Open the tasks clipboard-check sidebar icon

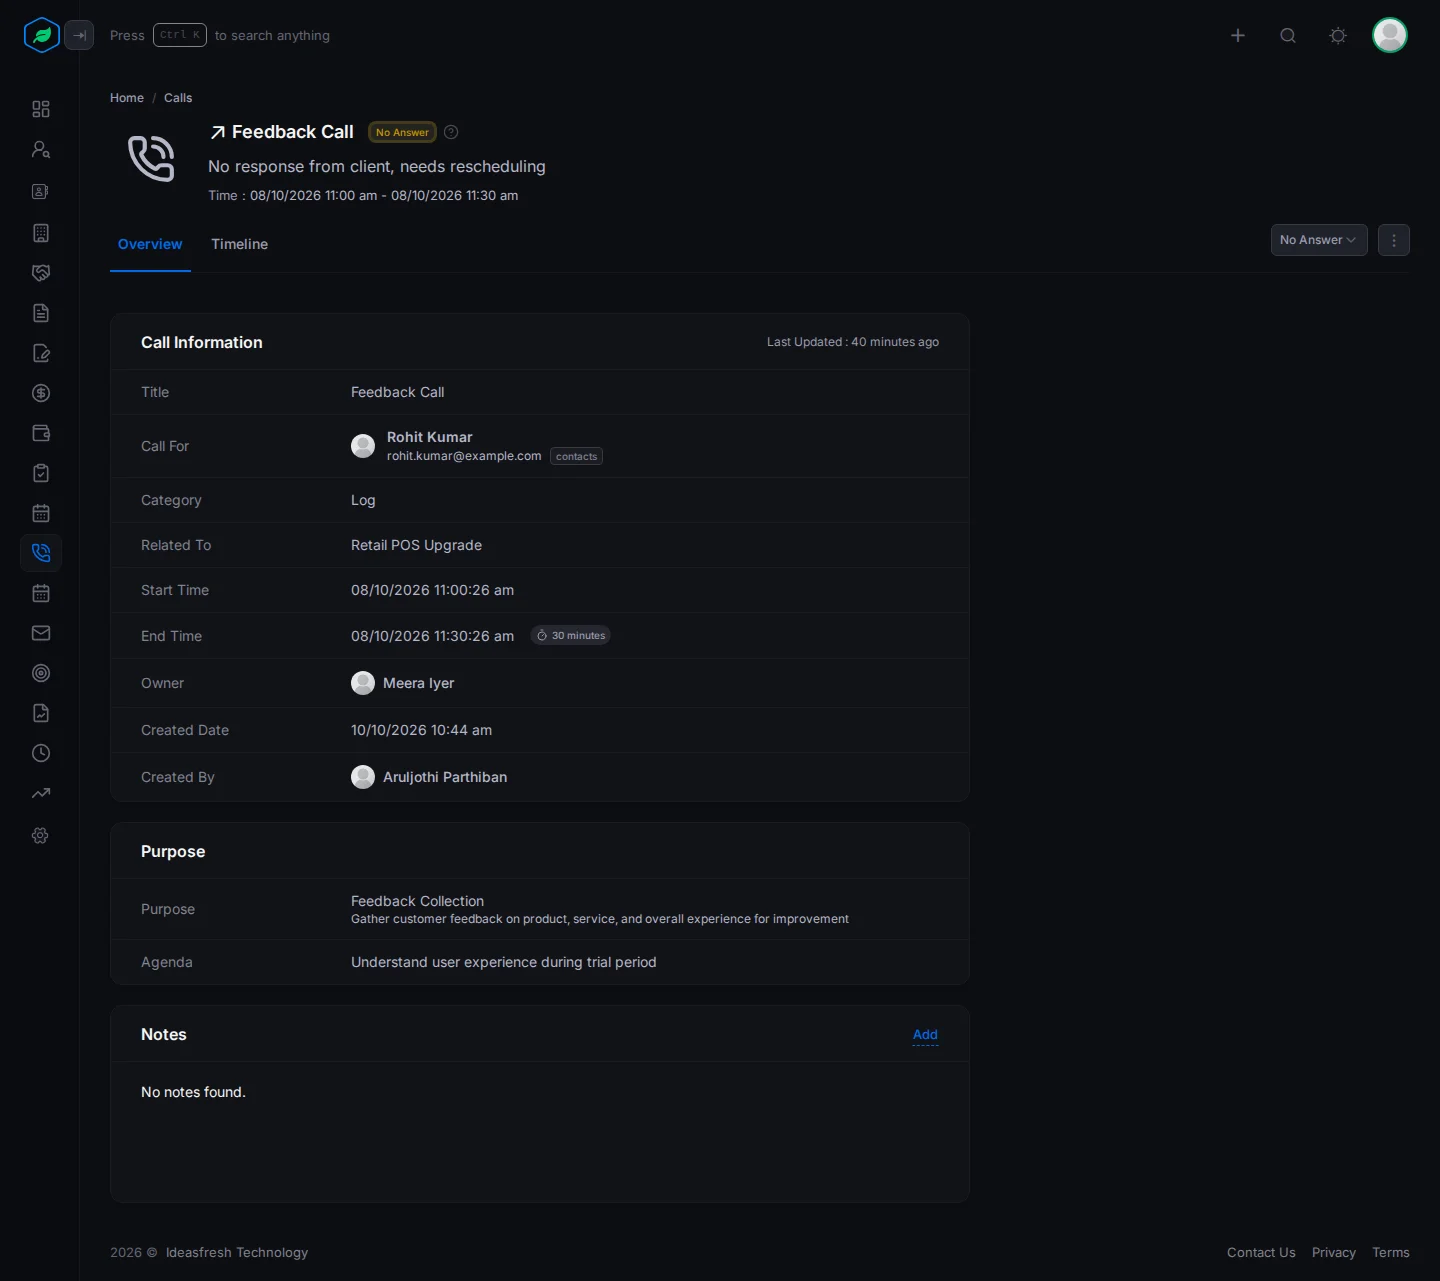tap(41, 473)
